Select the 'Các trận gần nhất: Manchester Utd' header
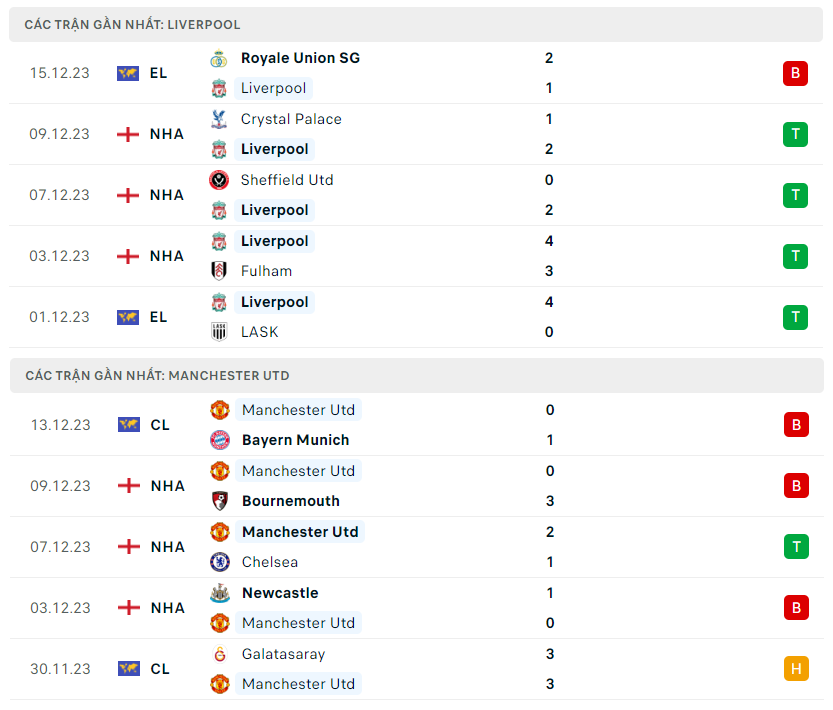Viewport: 833px width, 710px height. [157, 376]
